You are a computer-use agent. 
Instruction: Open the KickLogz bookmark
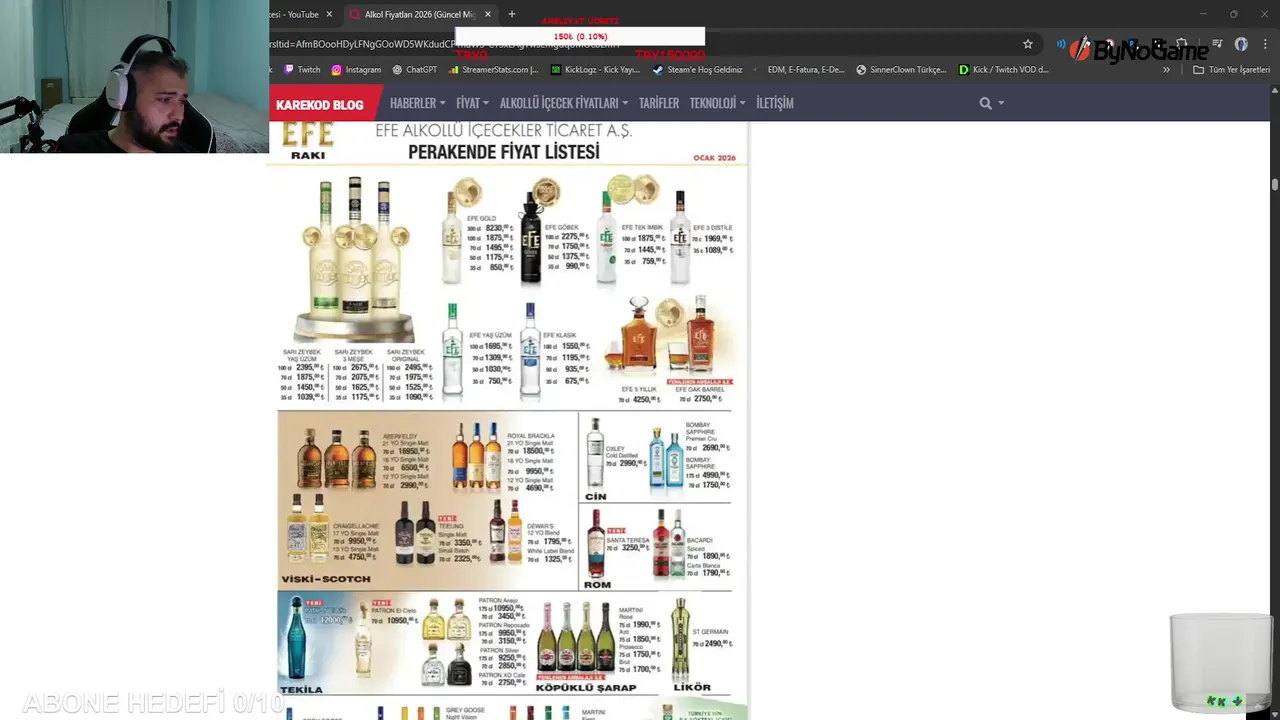pos(595,70)
